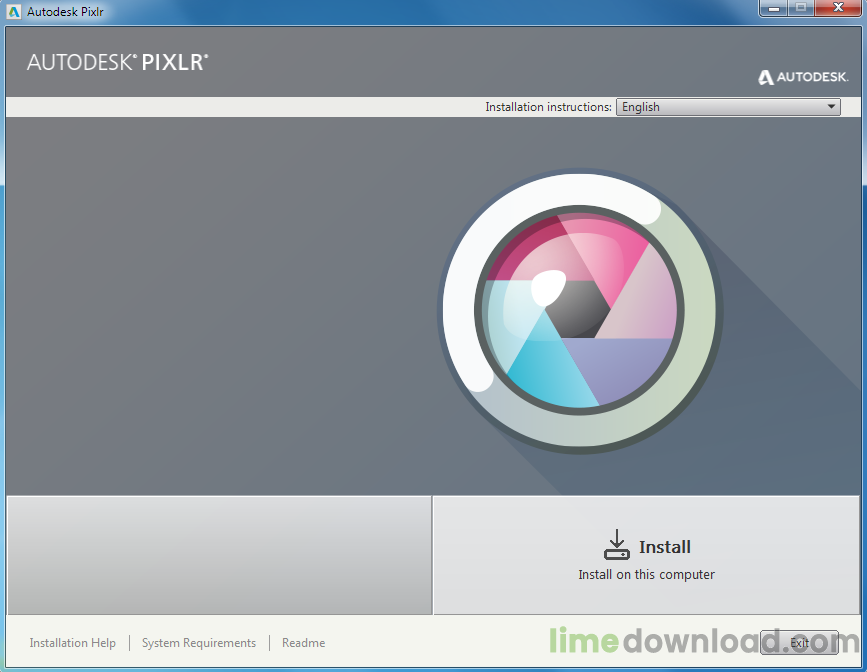This screenshot has height=672, width=867.
Task: Open the Readme link
Action: point(304,643)
